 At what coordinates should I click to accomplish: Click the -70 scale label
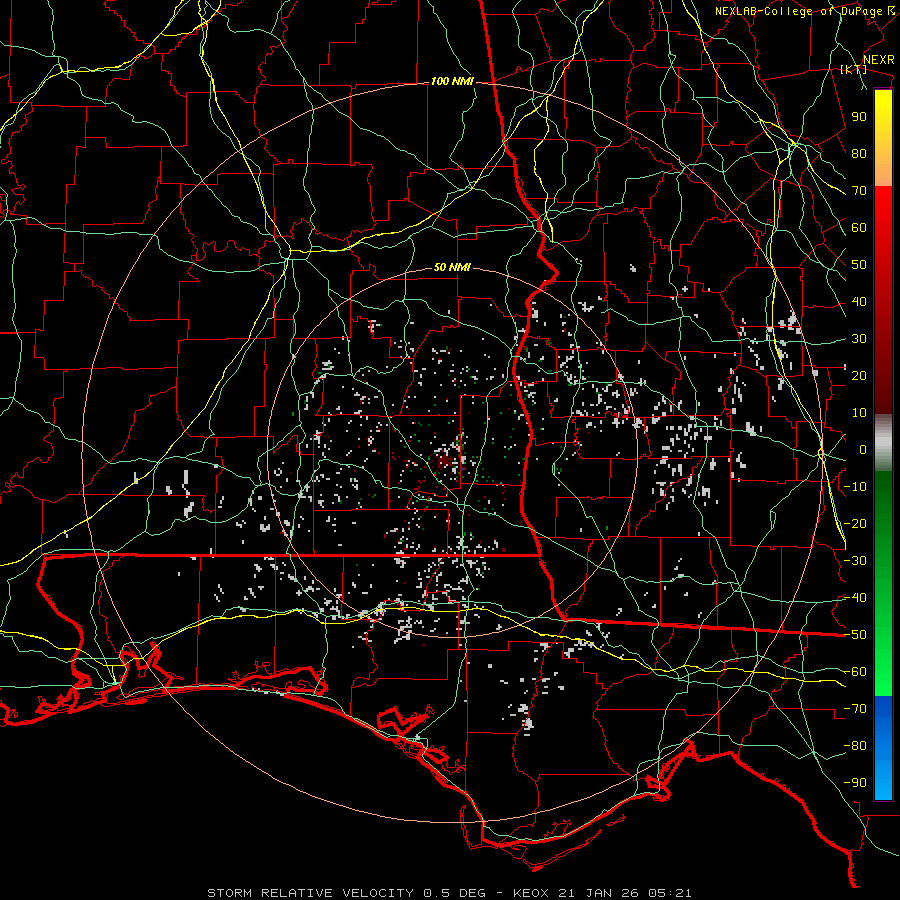[855, 709]
